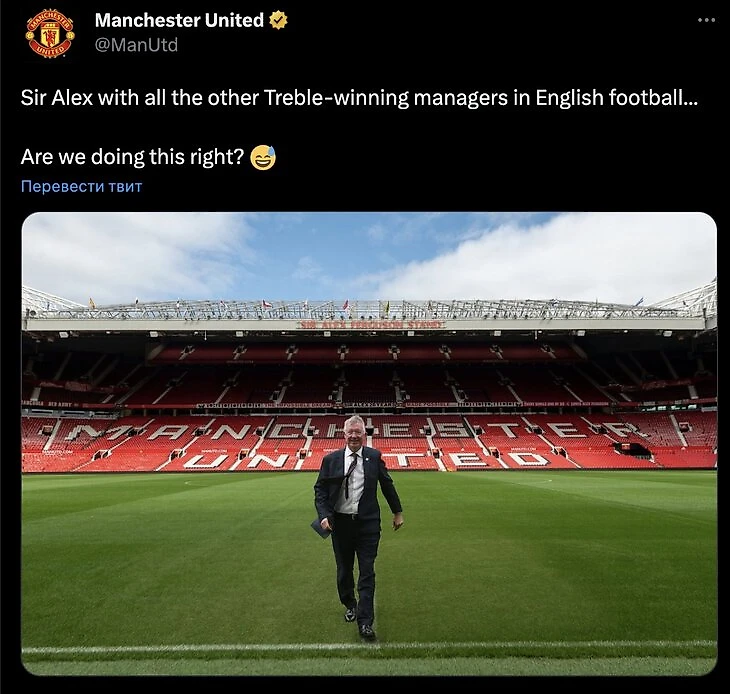
Task: Click the Перевести твит translate link
Action: (x=81, y=186)
